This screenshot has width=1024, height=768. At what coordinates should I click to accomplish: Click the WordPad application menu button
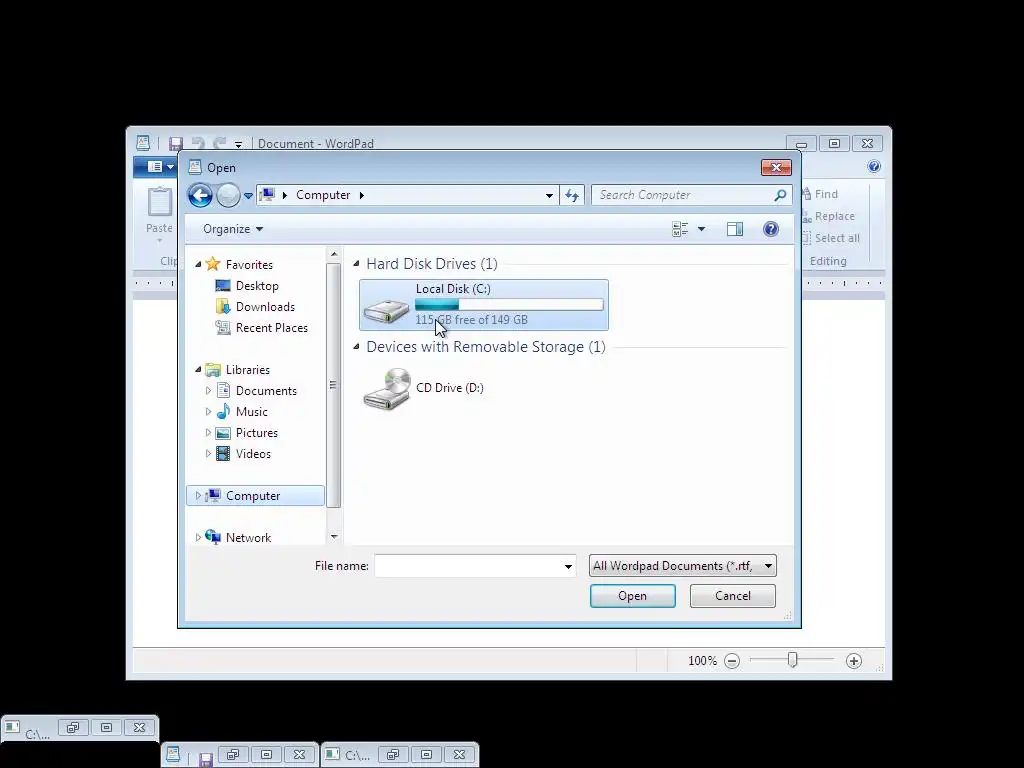coord(155,167)
